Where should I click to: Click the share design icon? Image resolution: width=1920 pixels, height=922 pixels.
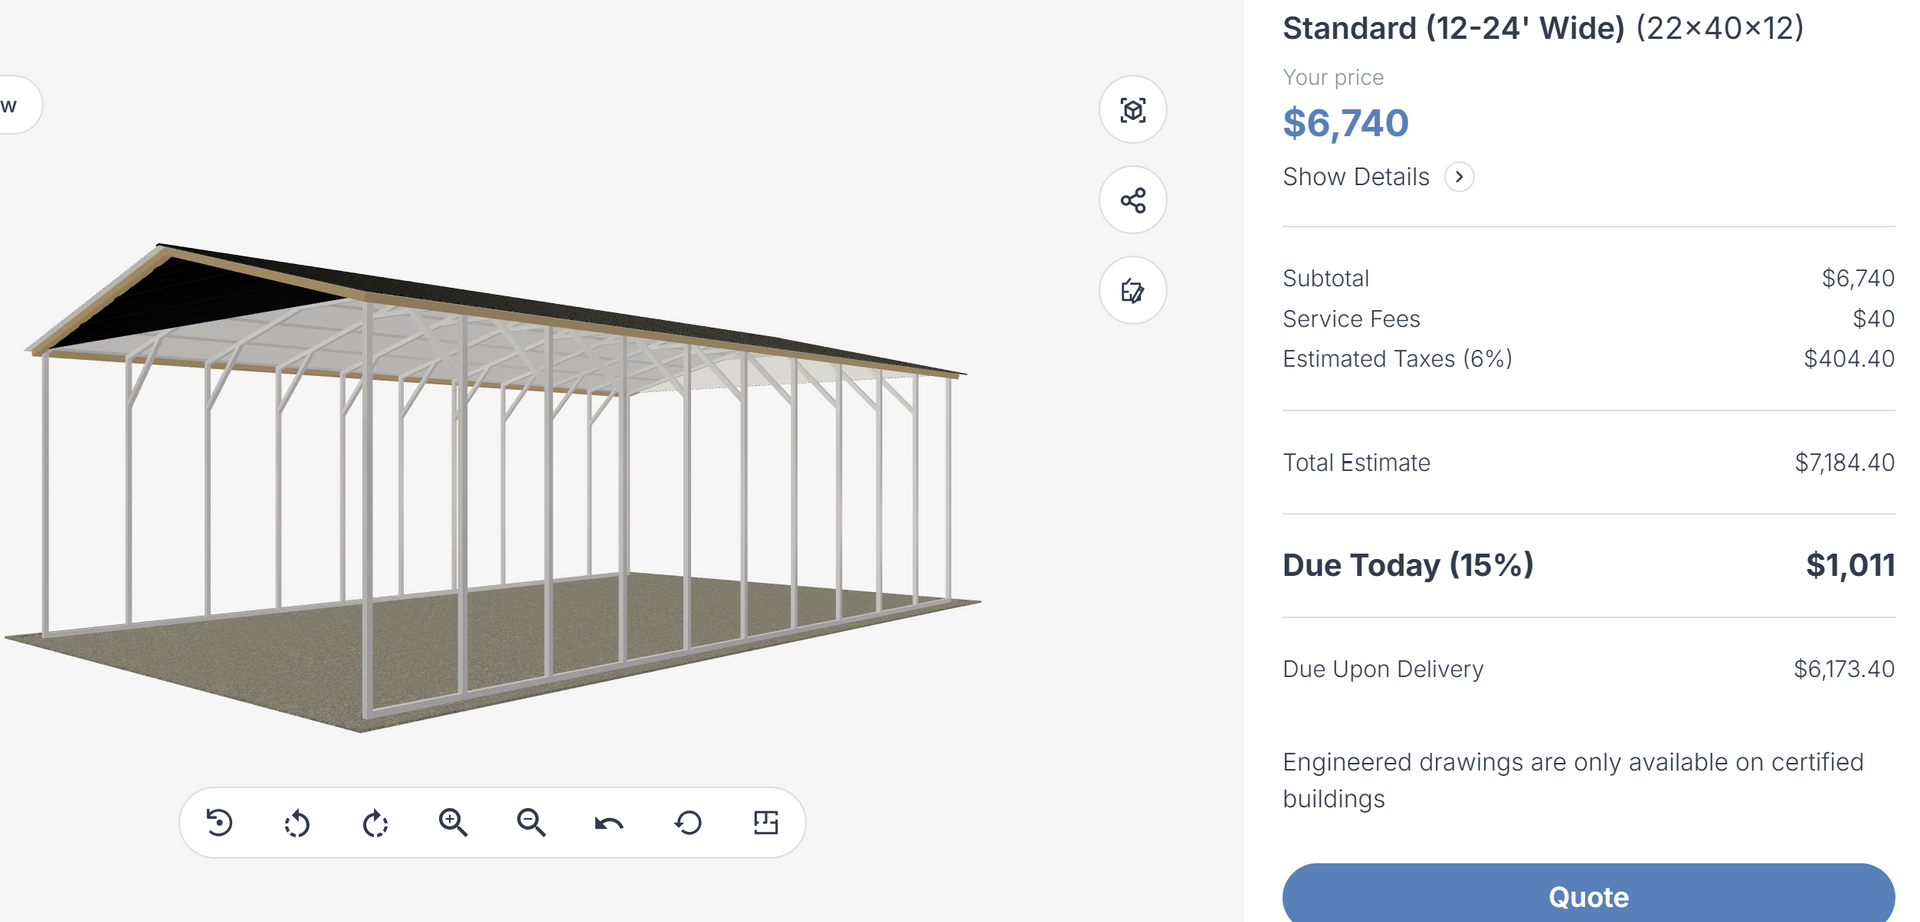pos(1133,200)
